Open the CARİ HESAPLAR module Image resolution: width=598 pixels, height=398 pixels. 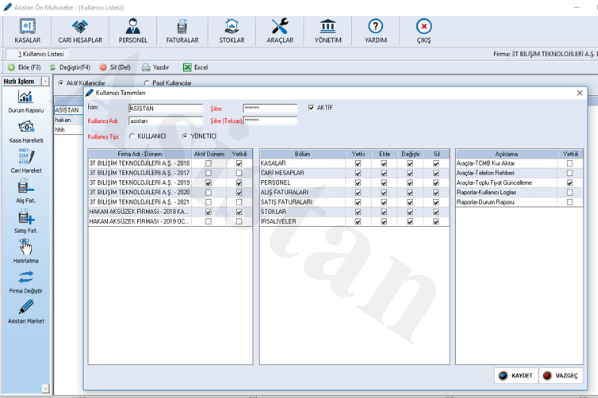tap(80, 31)
